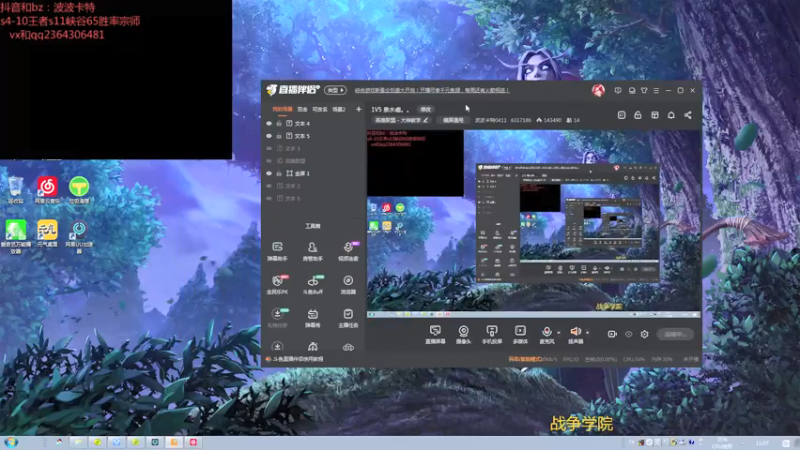The width and height of the screenshot is (800, 450).
Task: Add a 多媒体 multimedia source
Action: pos(520,335)
